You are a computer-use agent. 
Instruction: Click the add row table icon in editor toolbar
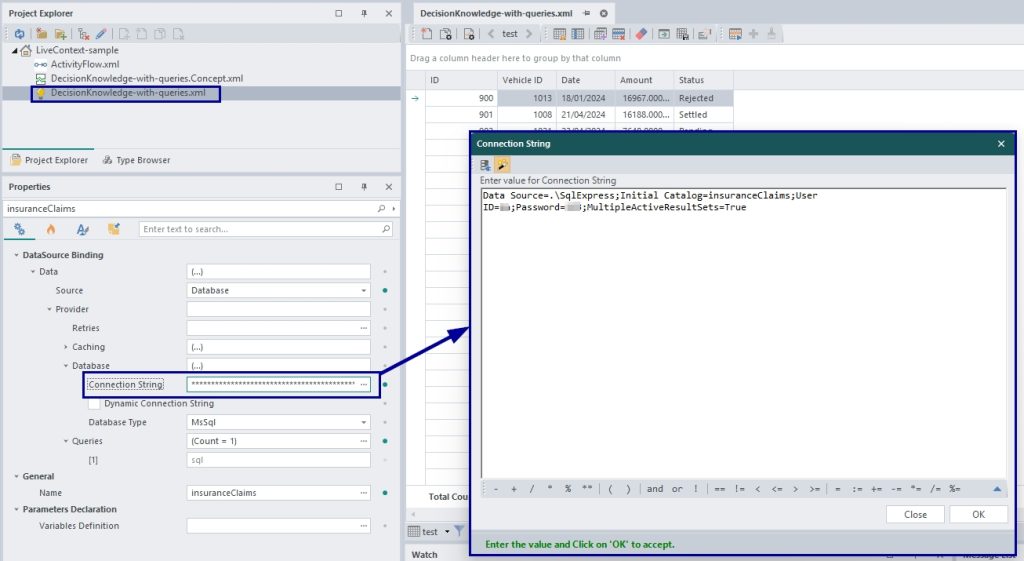(600, 34)
